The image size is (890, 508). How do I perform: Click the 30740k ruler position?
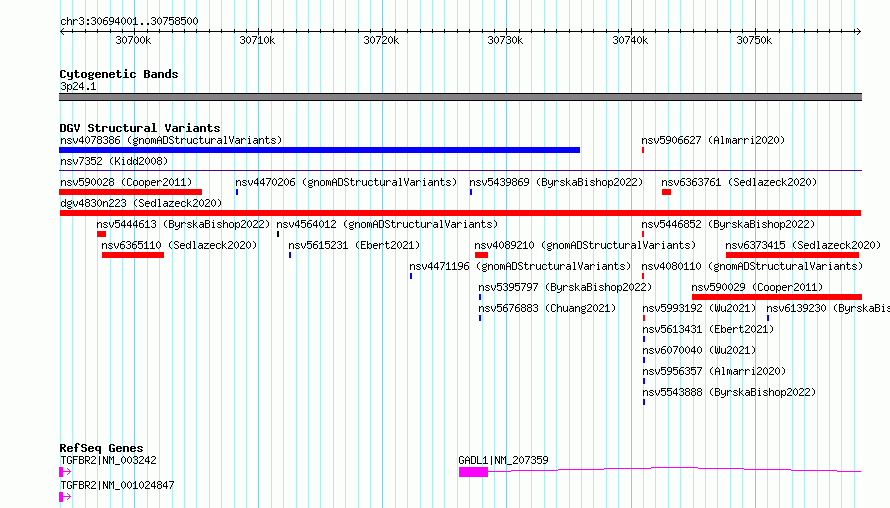click(x=630, y=40)
